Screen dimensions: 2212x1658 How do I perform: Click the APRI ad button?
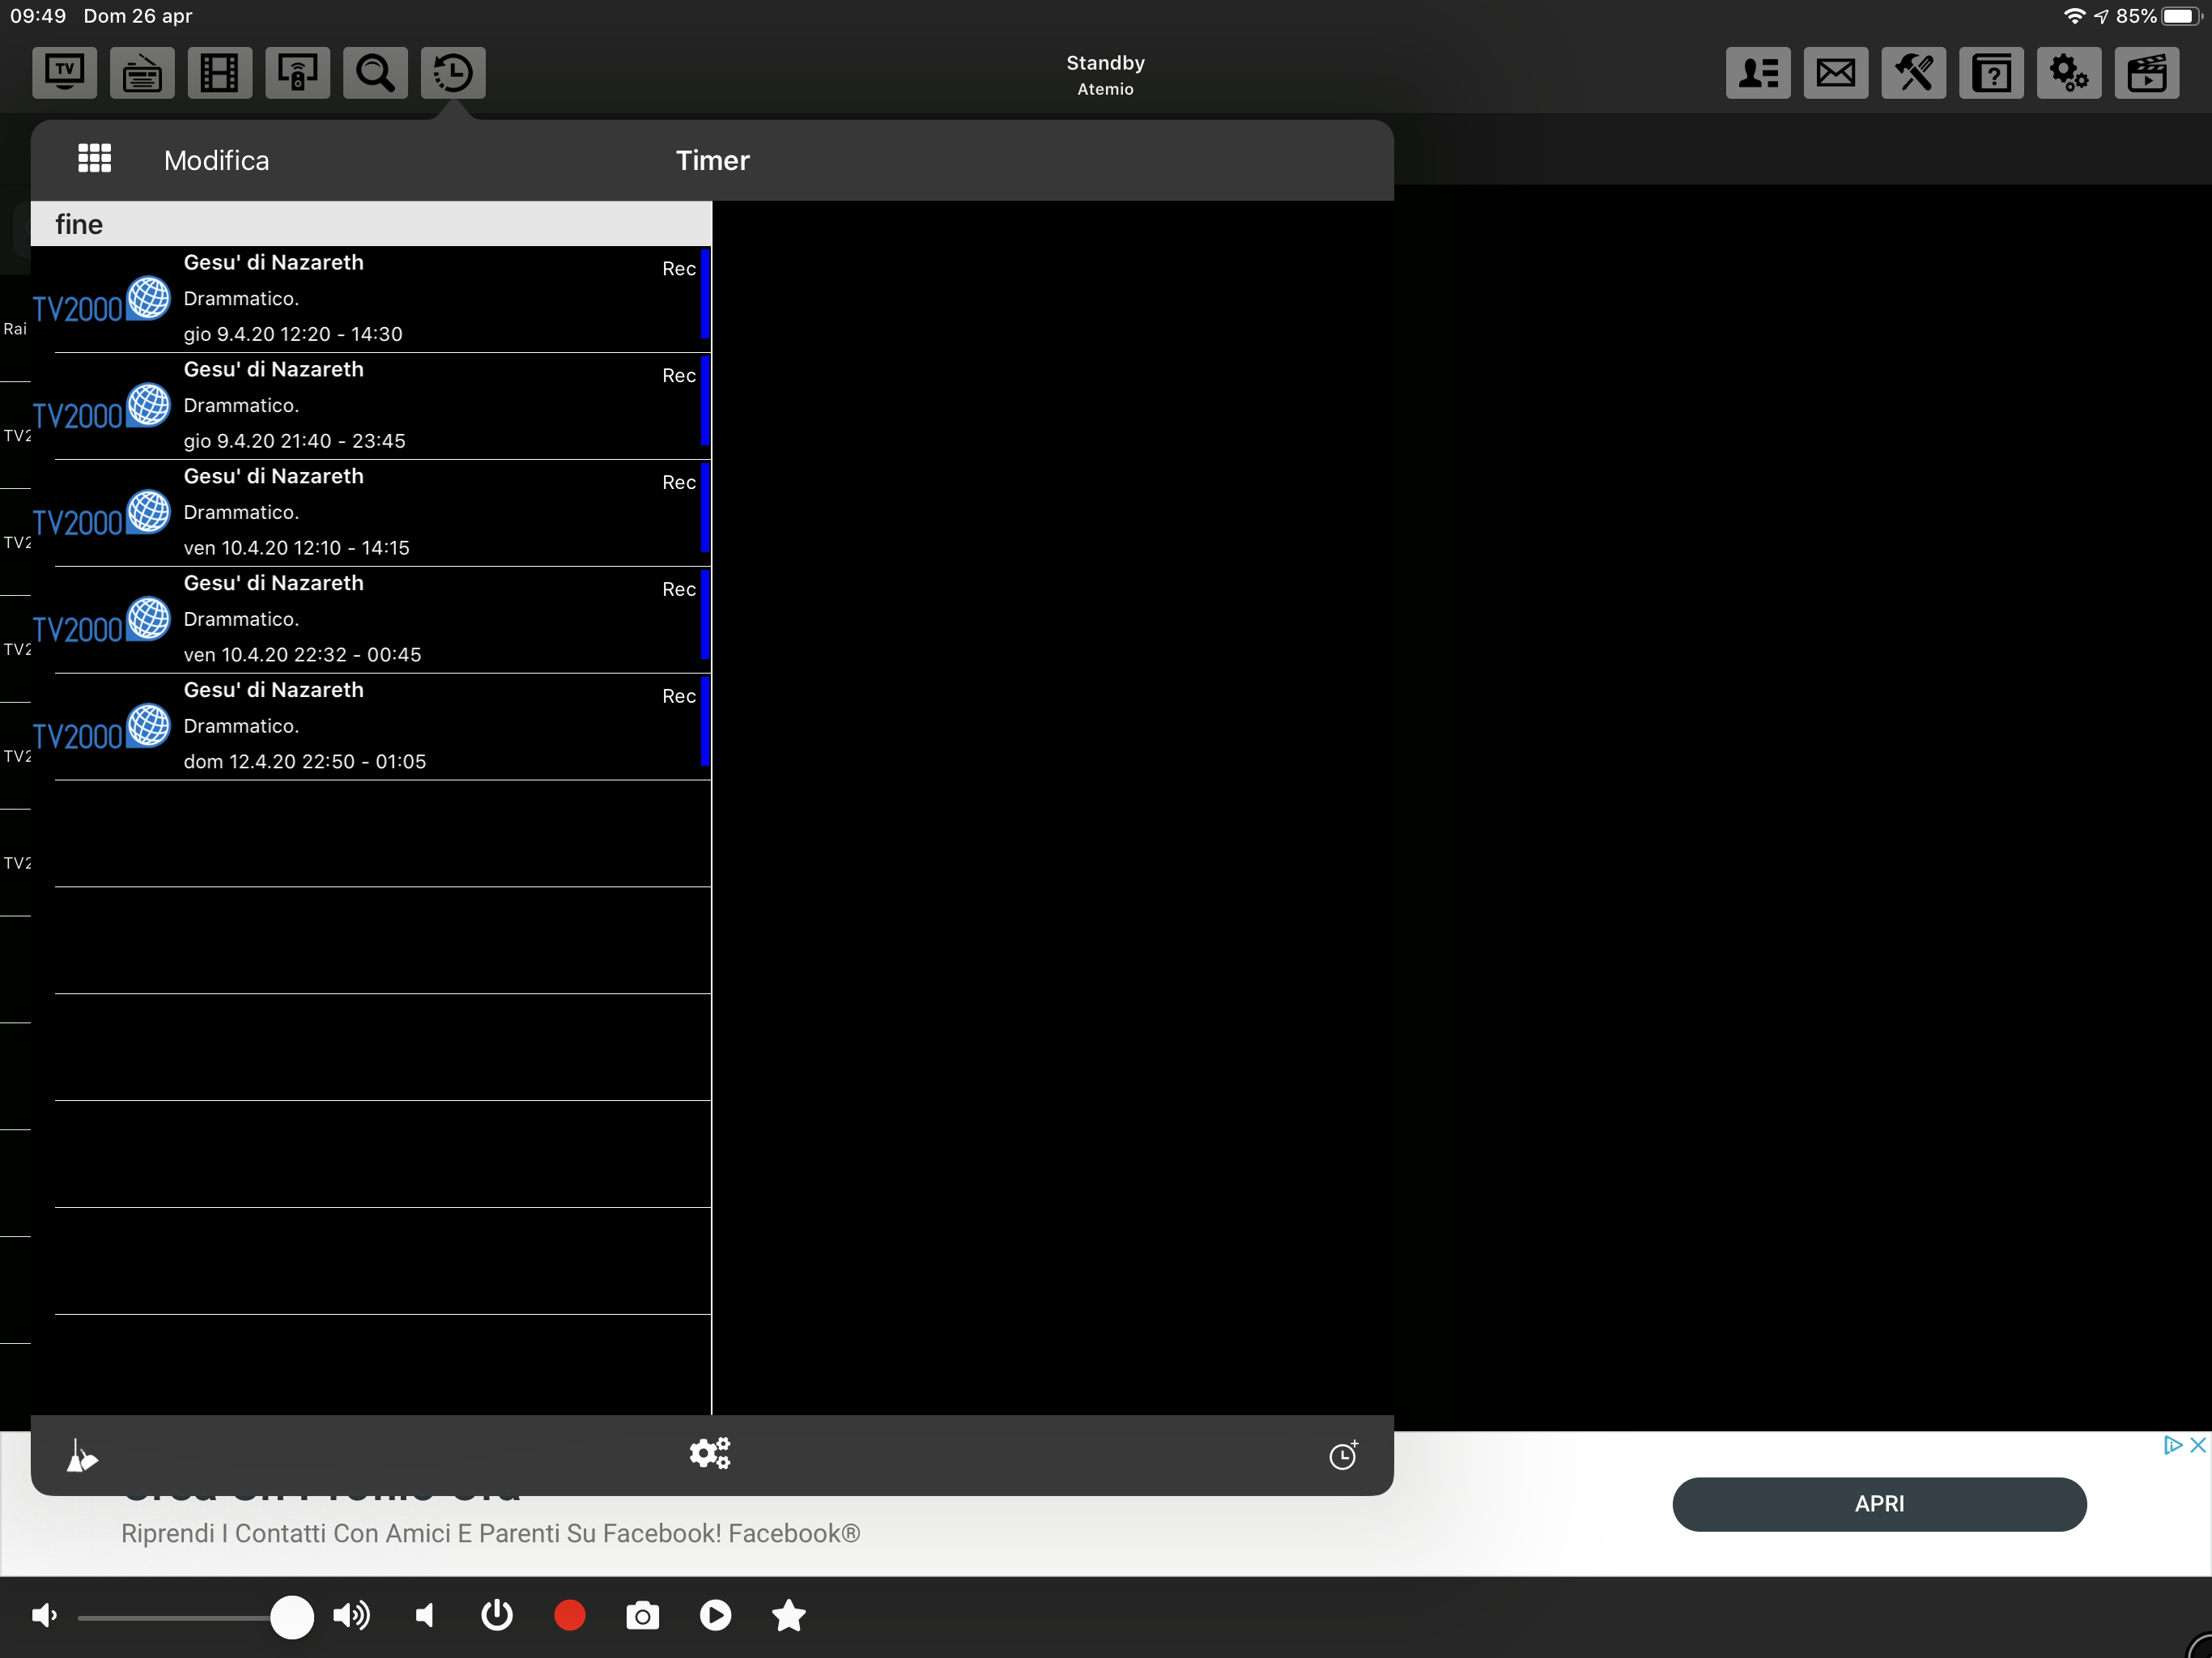pyautogui.click(x=1878, y=1503)
